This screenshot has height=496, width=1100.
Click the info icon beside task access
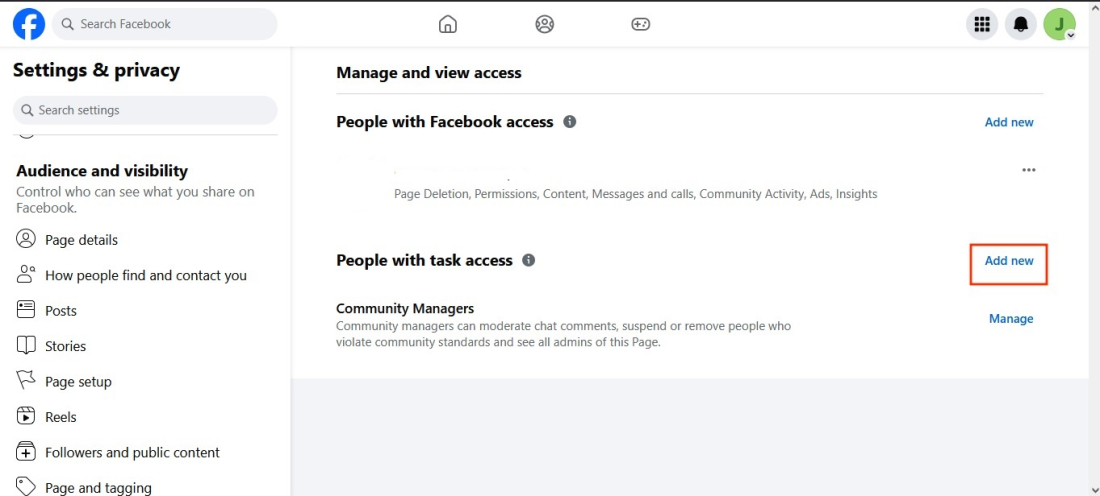click(x=529, y=260)
